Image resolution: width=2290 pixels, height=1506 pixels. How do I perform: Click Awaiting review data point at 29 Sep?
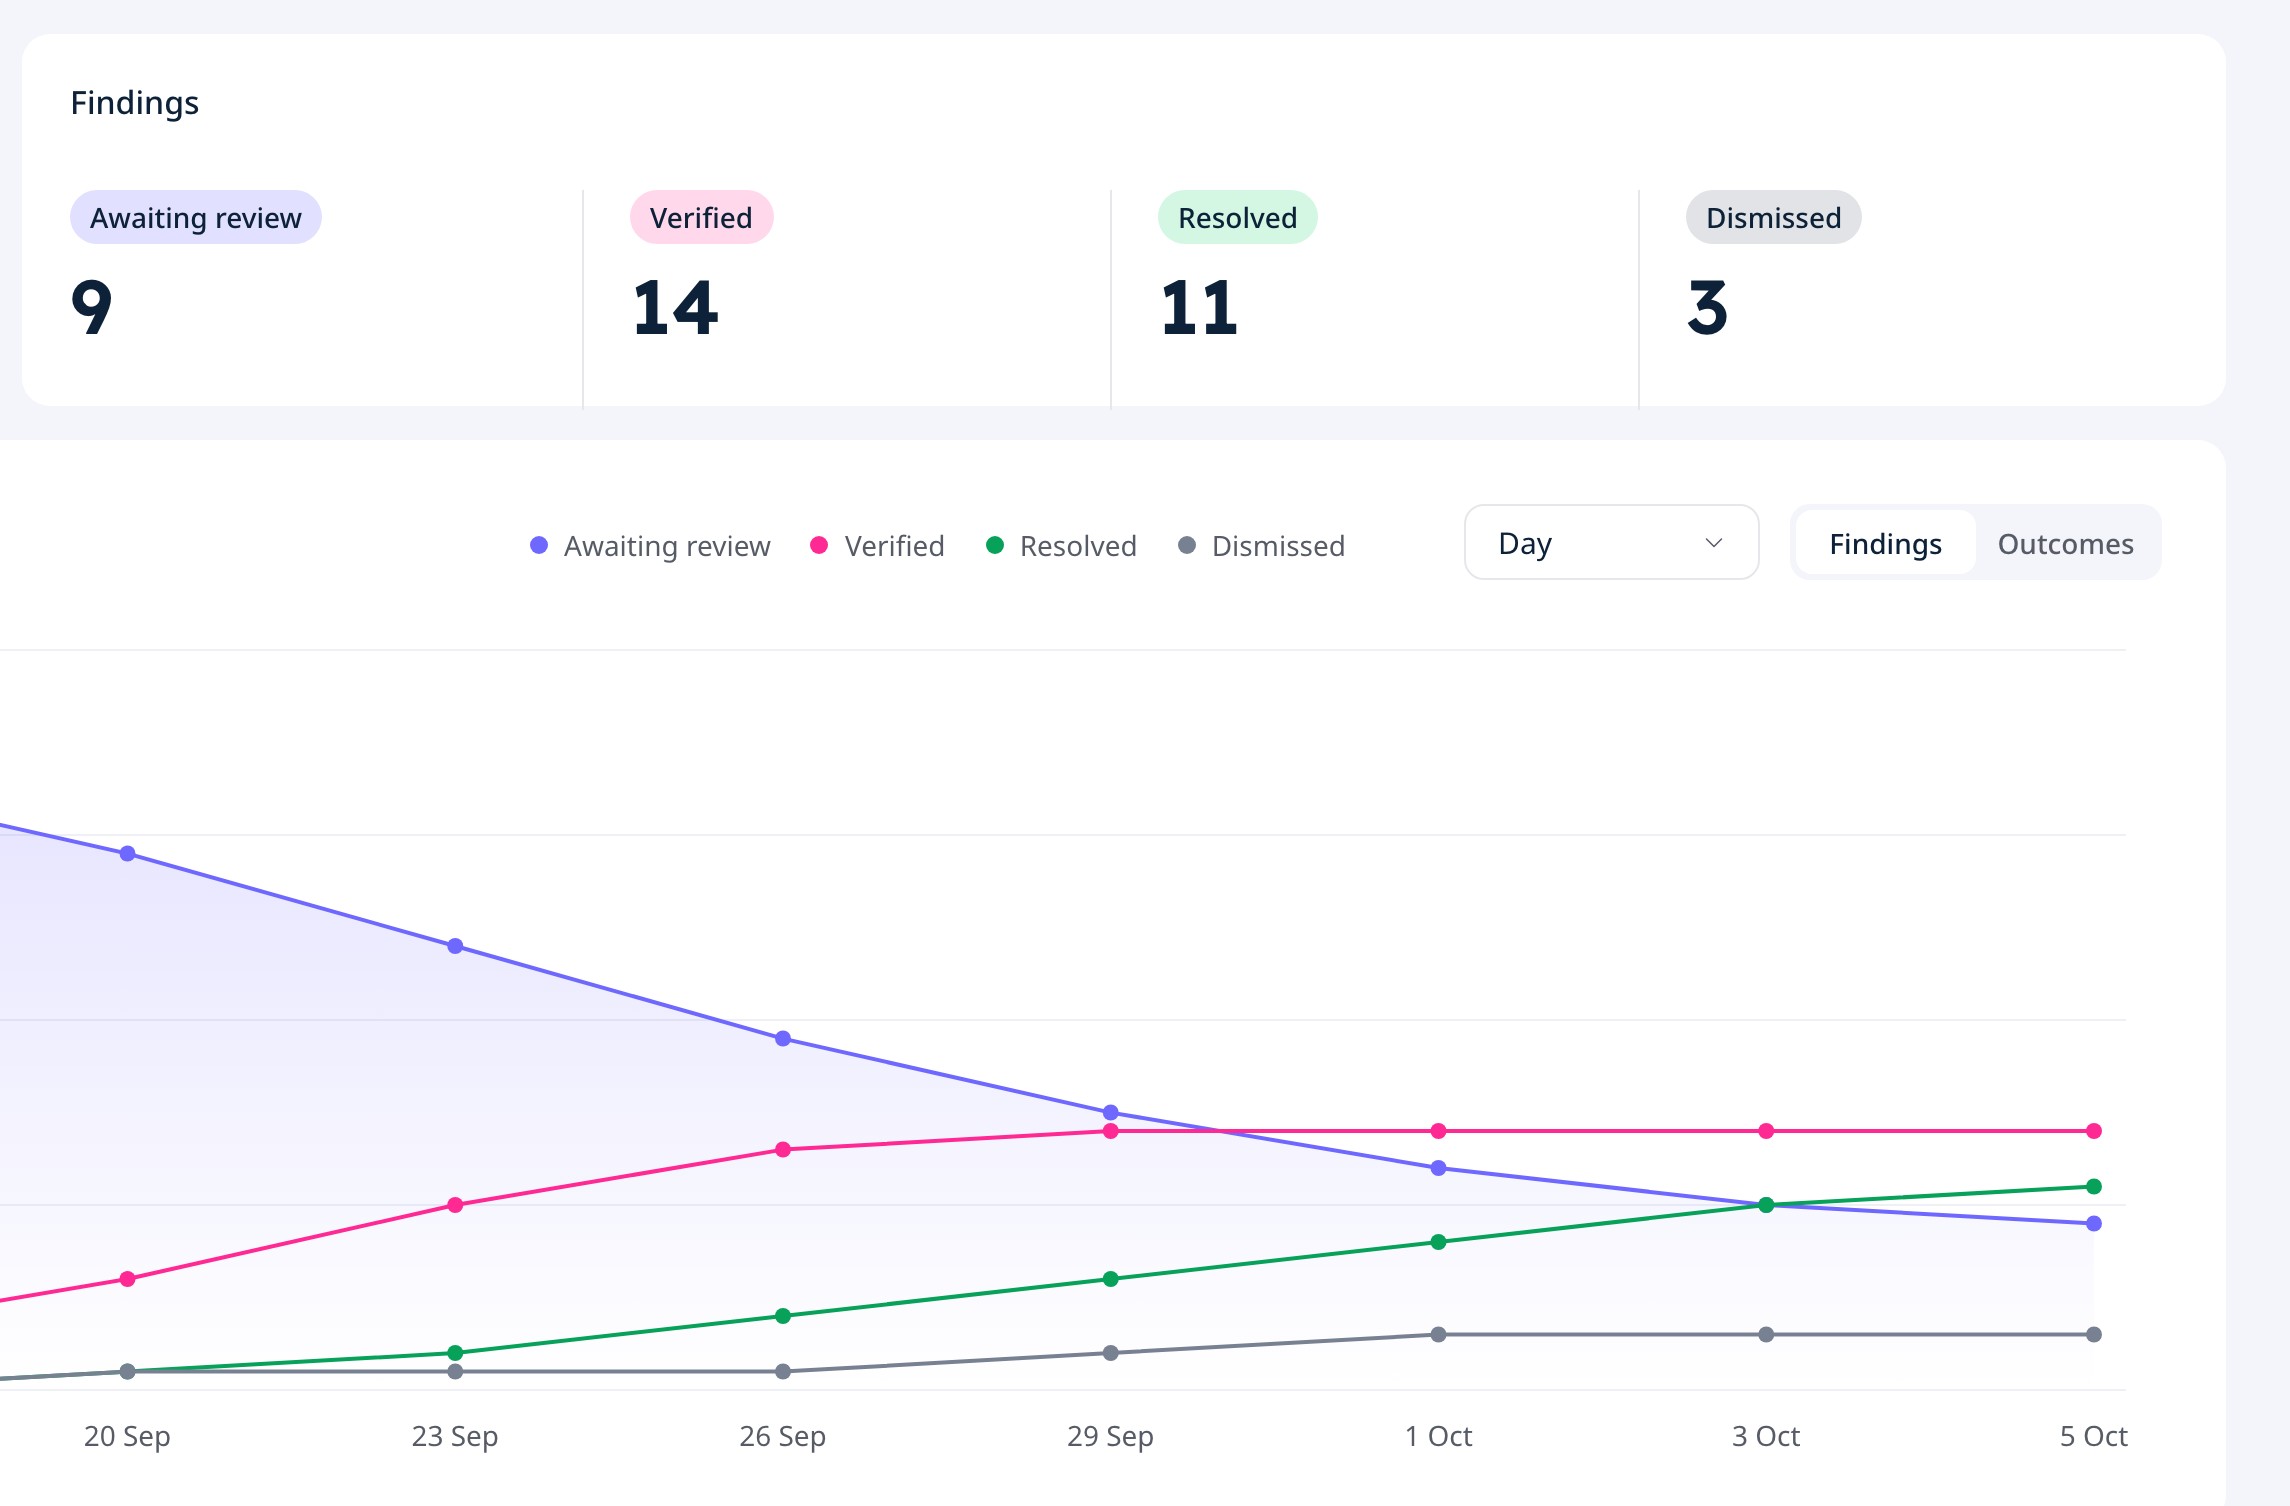(1111, 1113)
